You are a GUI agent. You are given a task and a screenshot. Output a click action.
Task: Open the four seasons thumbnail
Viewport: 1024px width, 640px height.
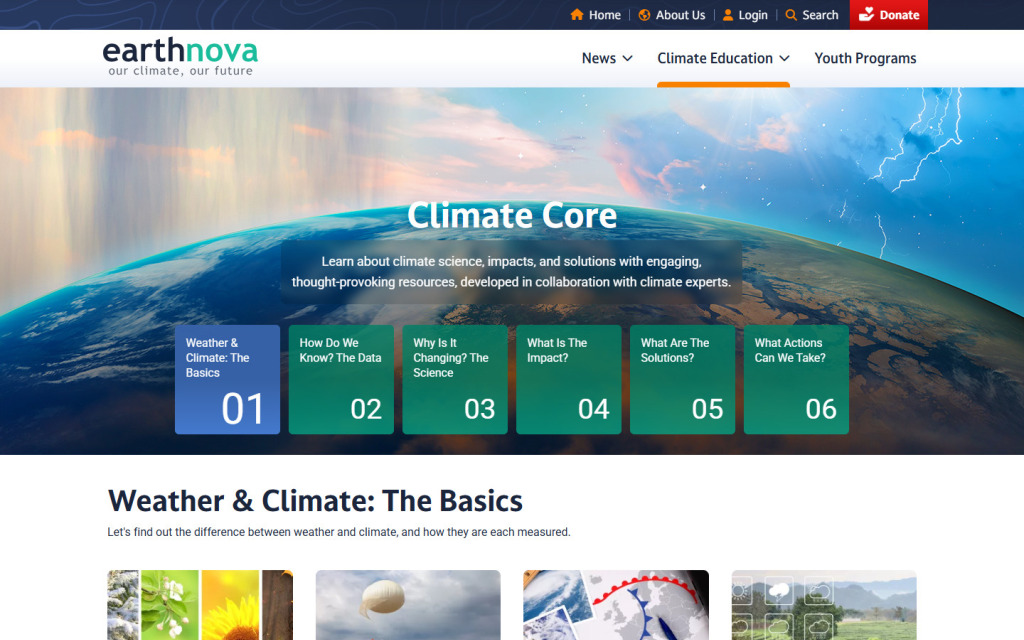tap(200, 605)
